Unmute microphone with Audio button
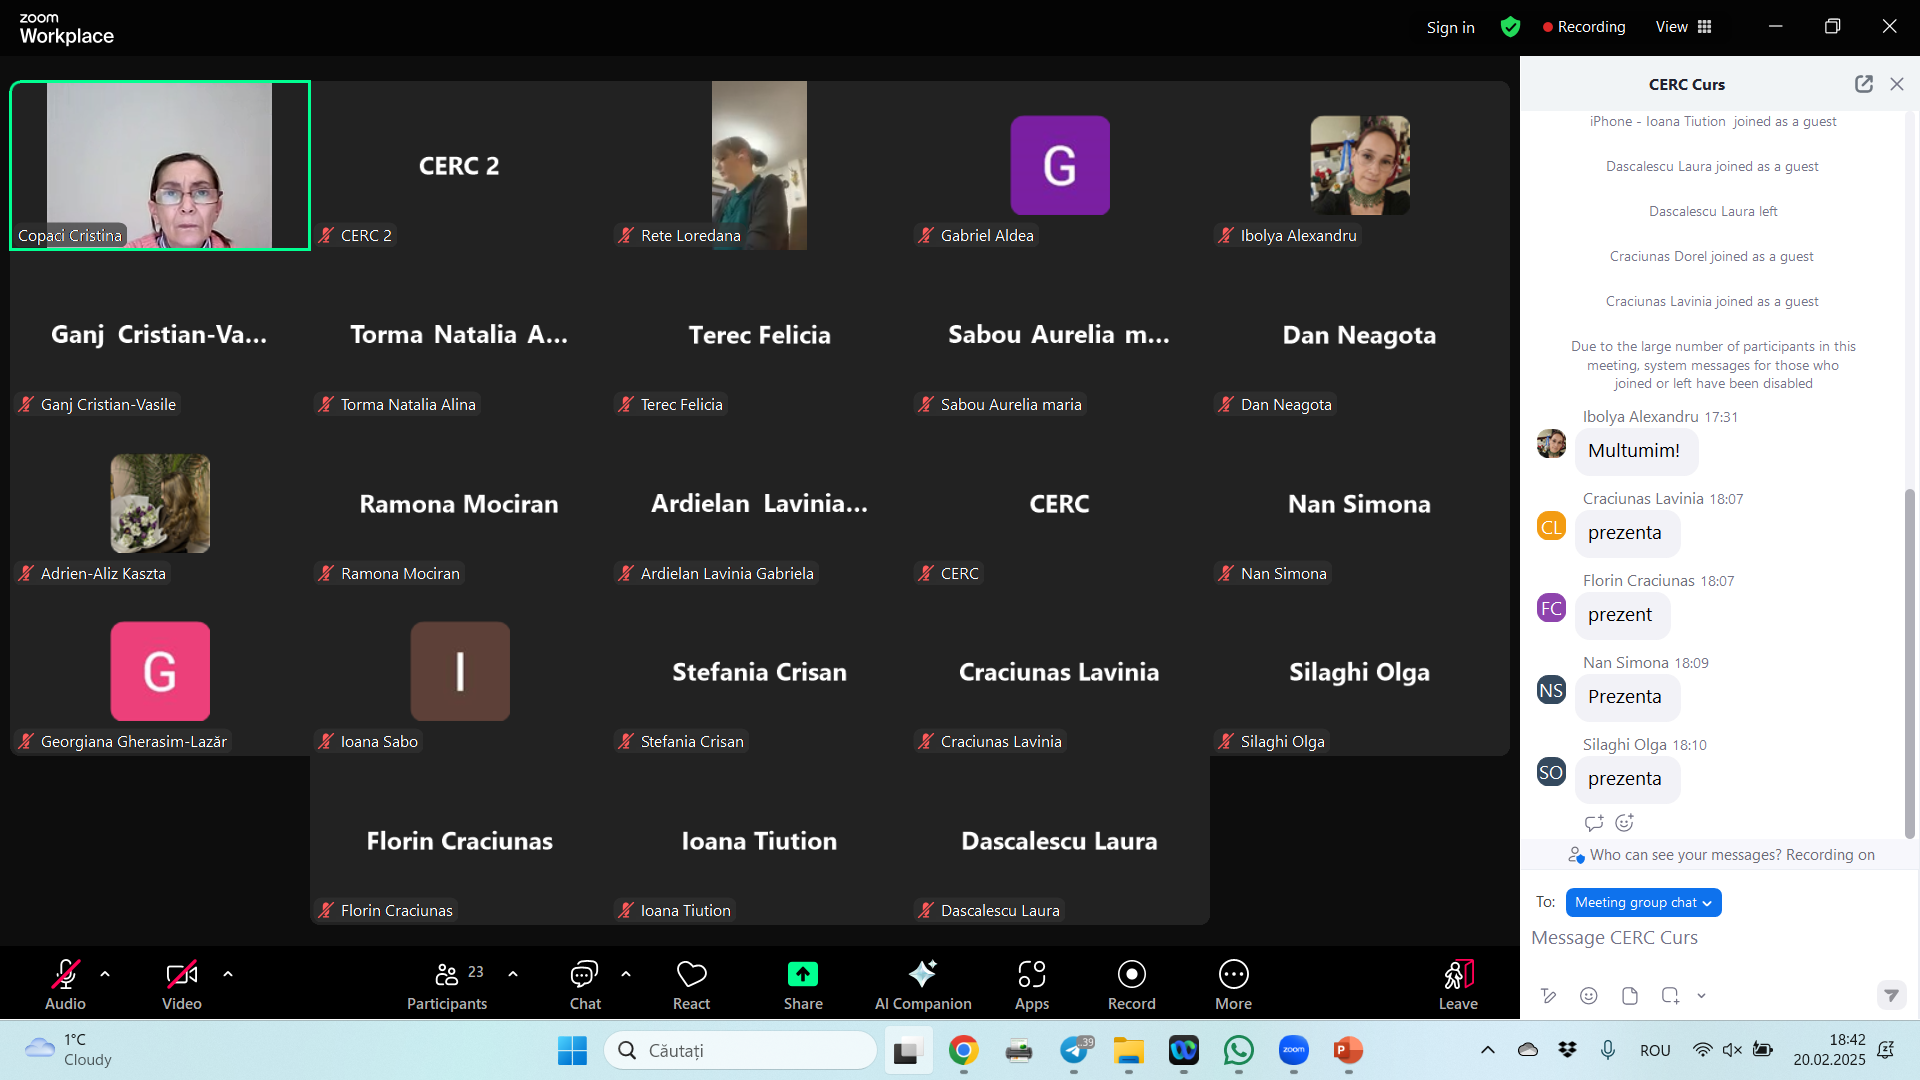Screen dimensions: 1920x1080 pos(65,984)
